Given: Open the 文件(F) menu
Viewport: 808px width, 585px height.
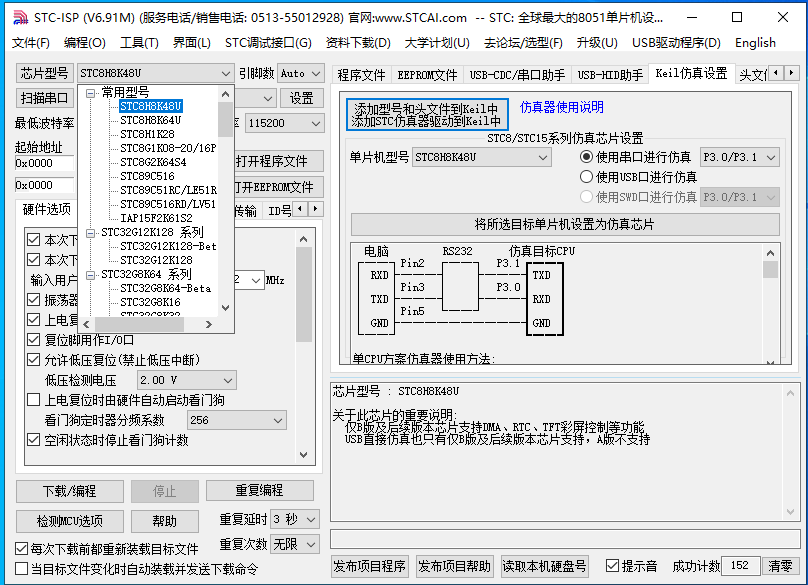Looking at the screenshot, I should (30, 43).
